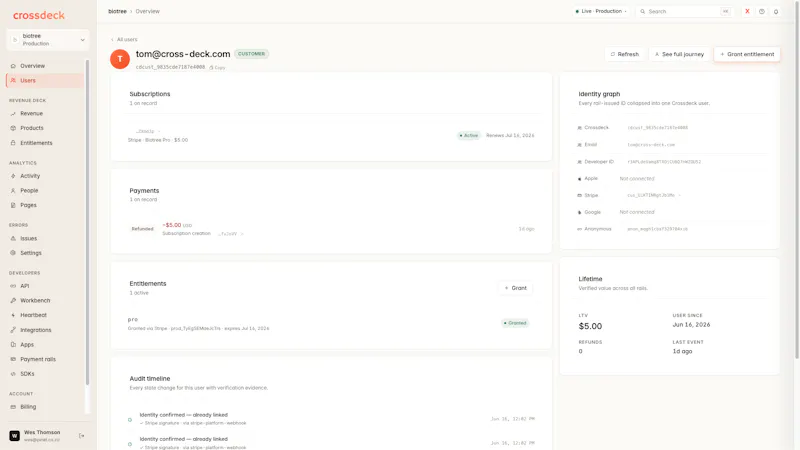Click the People icon in Analytics
This screenshot has height=450, width=800.
(x=13, y=190)
